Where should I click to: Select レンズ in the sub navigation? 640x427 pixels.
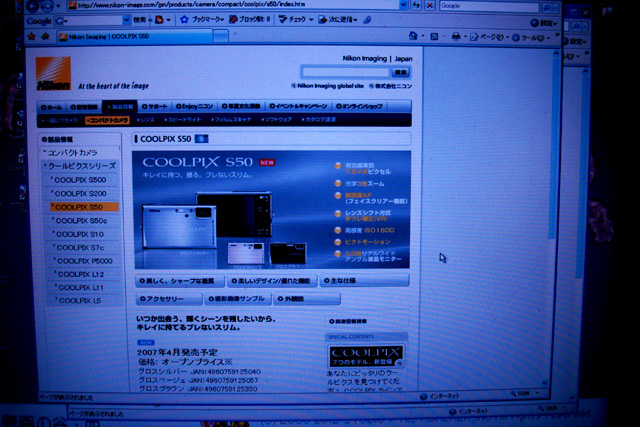click(146, 120)
